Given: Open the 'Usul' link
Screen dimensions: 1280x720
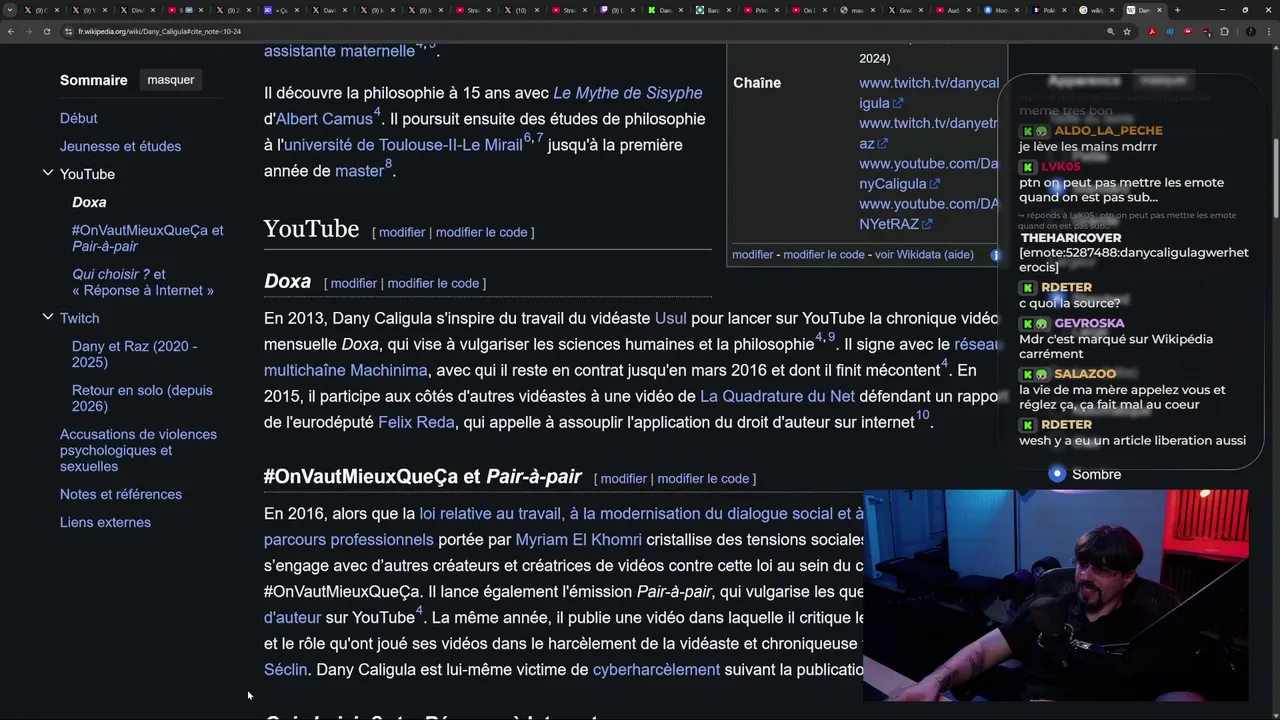Looking at the screenshot, I should [670, 318].
